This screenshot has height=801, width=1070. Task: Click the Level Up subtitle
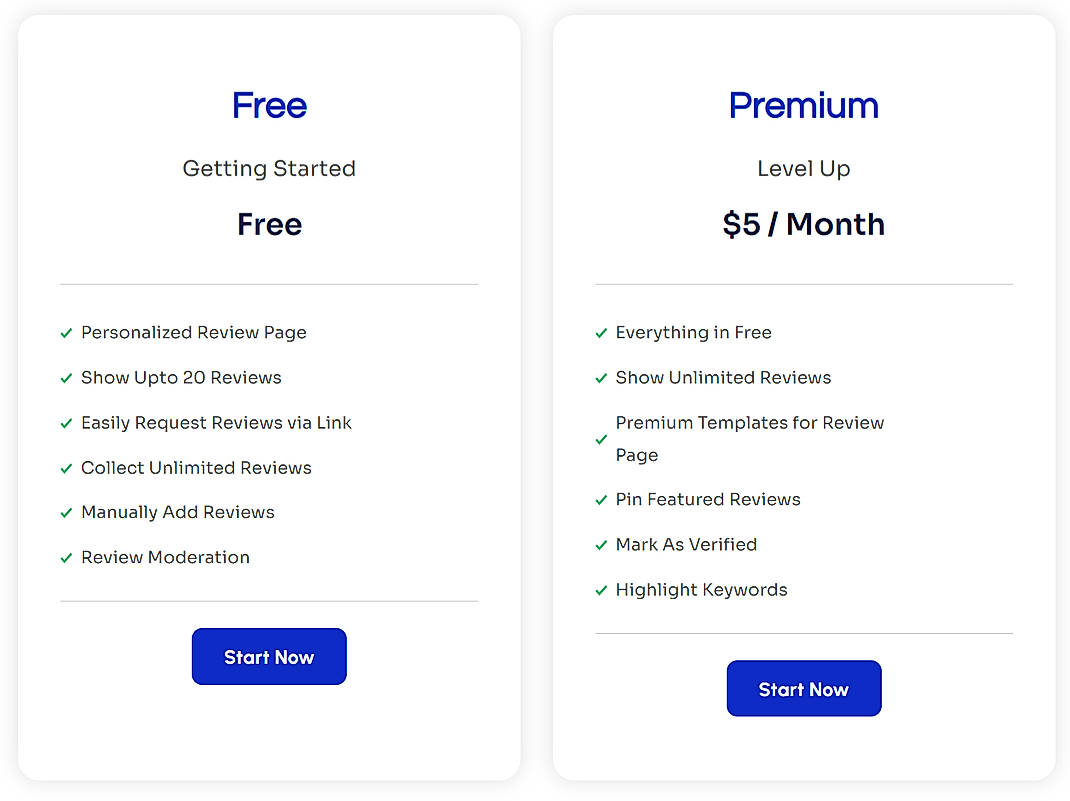coord(803,168)
